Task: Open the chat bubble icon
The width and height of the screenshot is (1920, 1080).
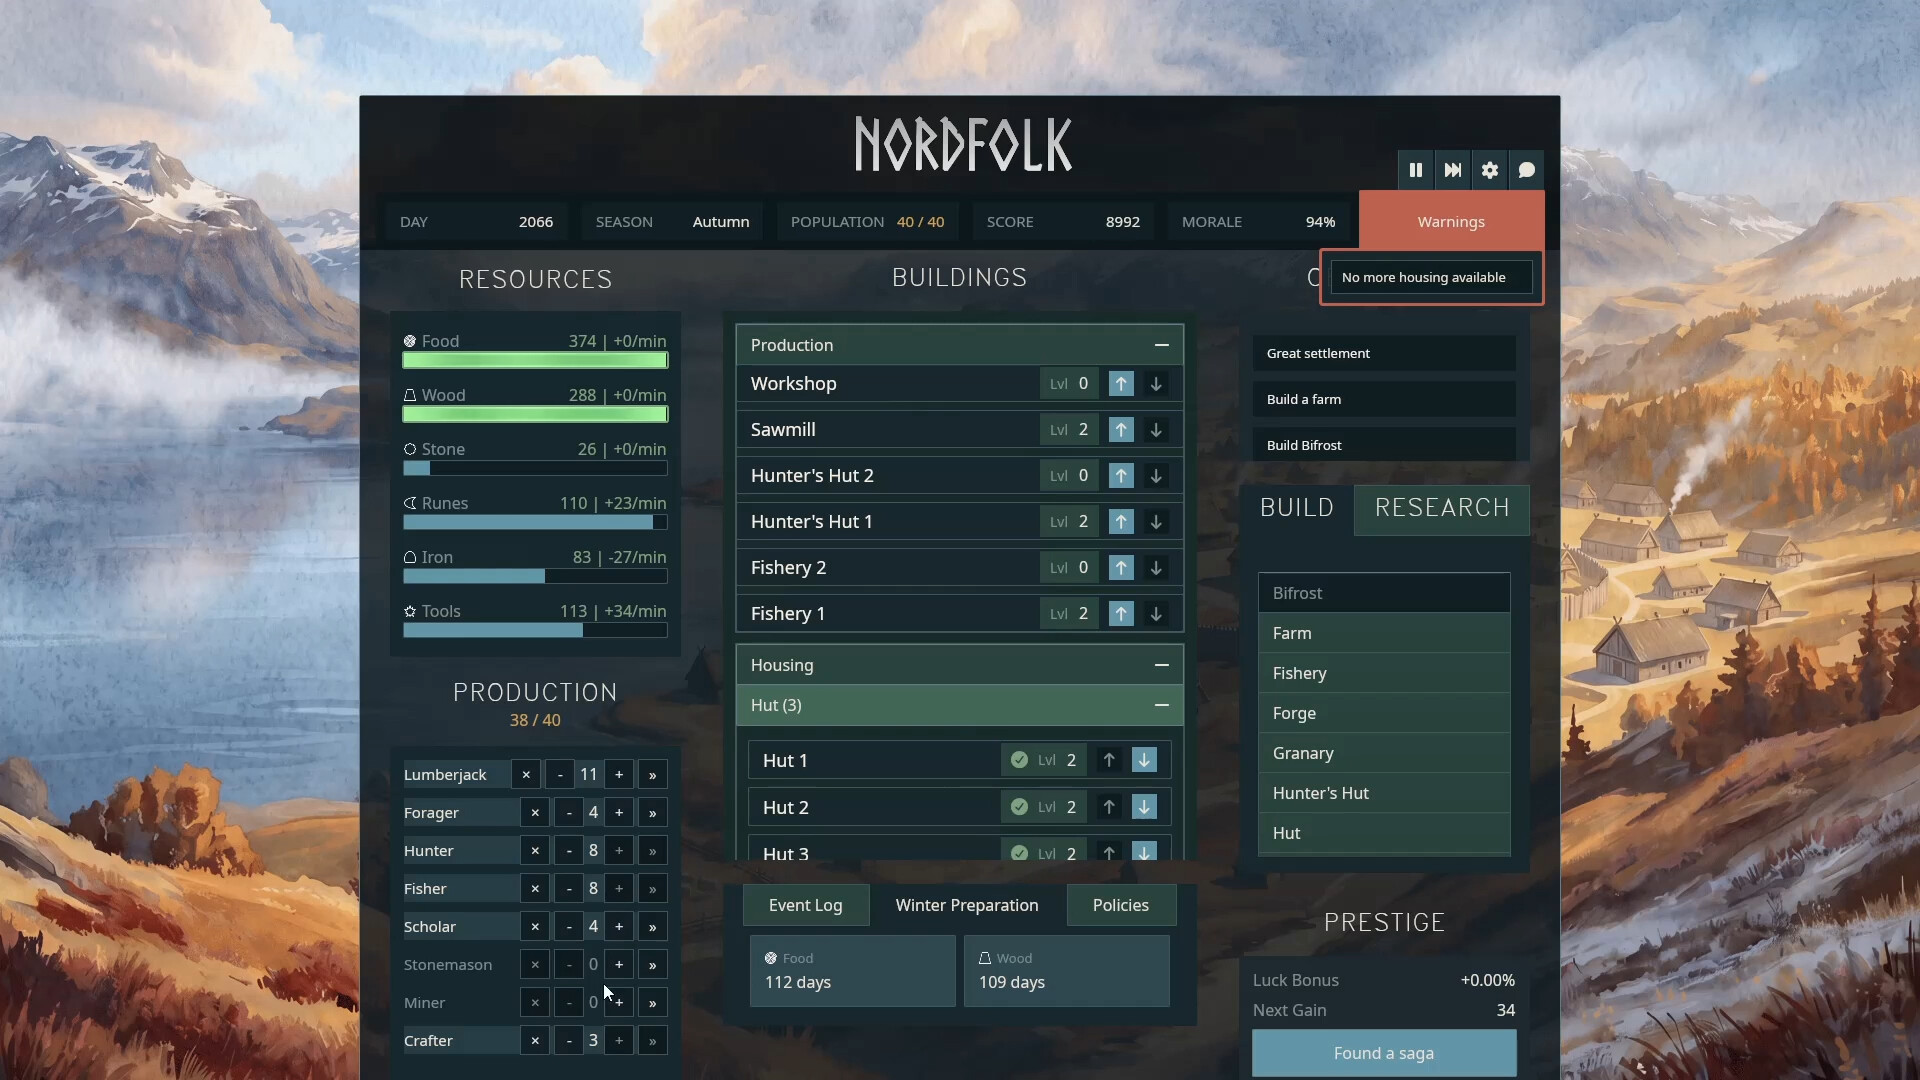Action: pos(1526,170)
